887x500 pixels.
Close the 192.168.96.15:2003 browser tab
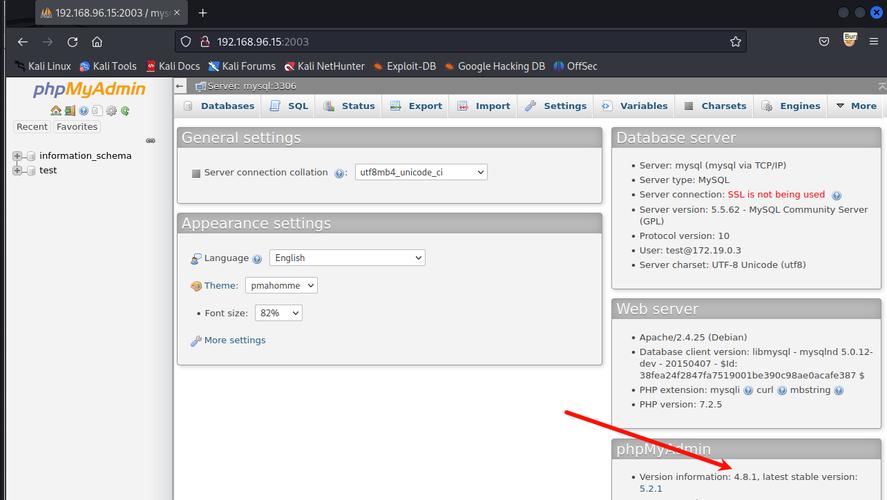177,12
